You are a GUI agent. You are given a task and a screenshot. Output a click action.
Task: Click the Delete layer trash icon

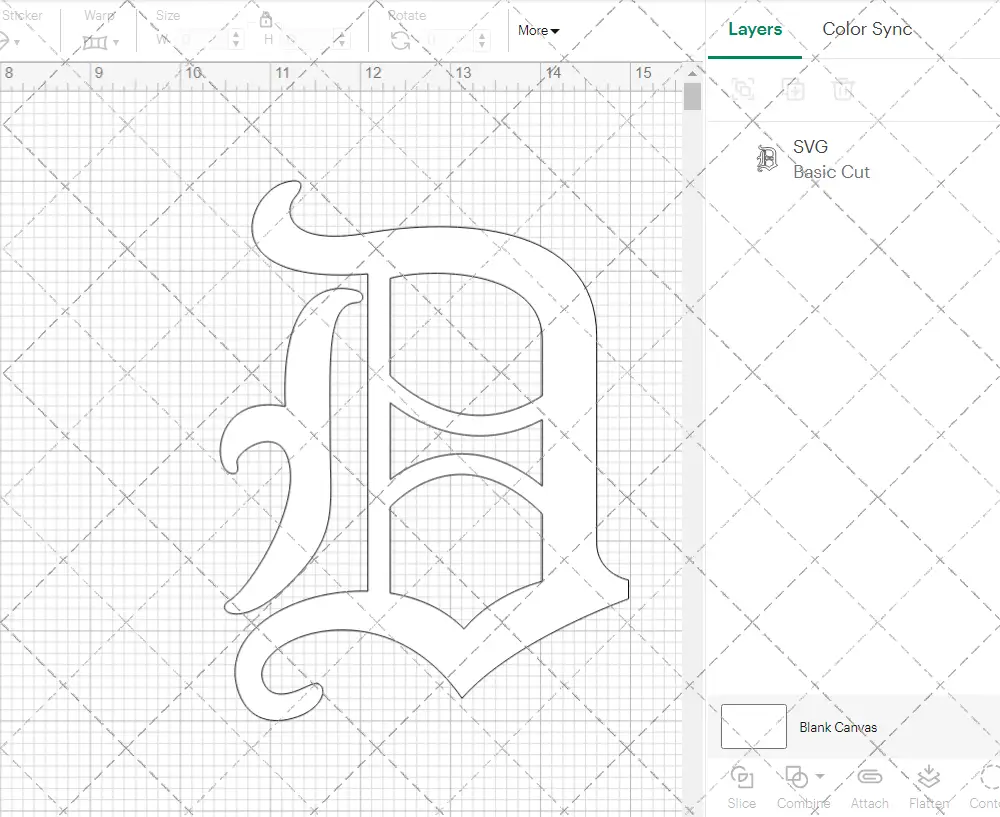pyautogui.click(x=844, y=89)
